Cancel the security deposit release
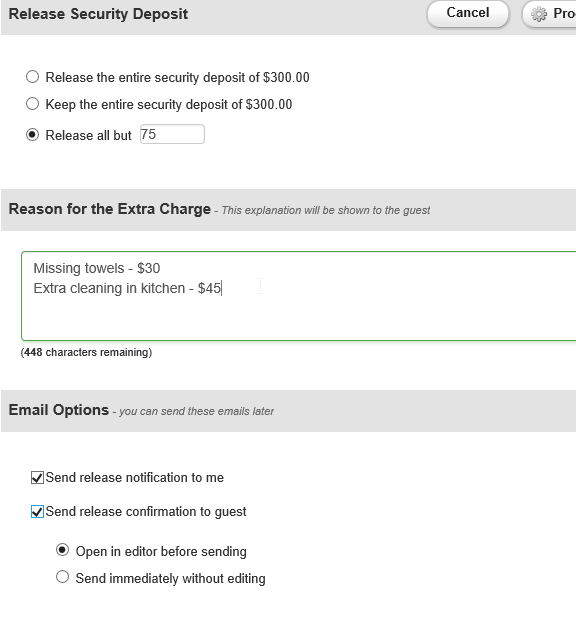The width and height of the screenshot is (576, 625). [468, 14]
